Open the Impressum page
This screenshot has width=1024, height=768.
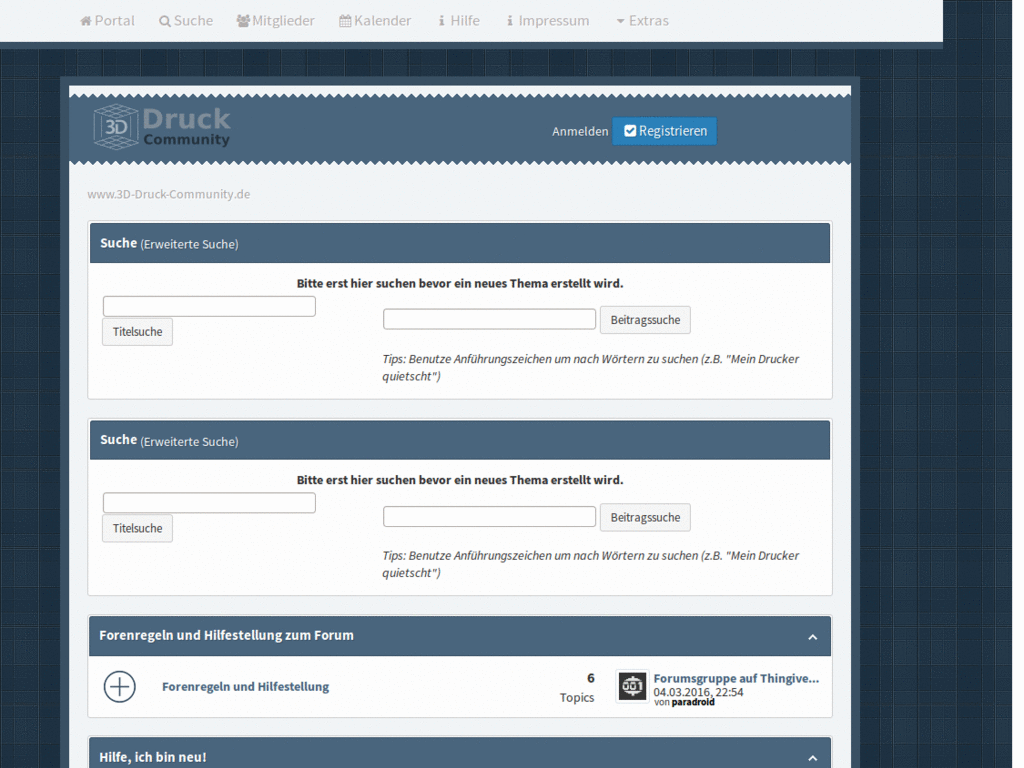pos(548,21)
